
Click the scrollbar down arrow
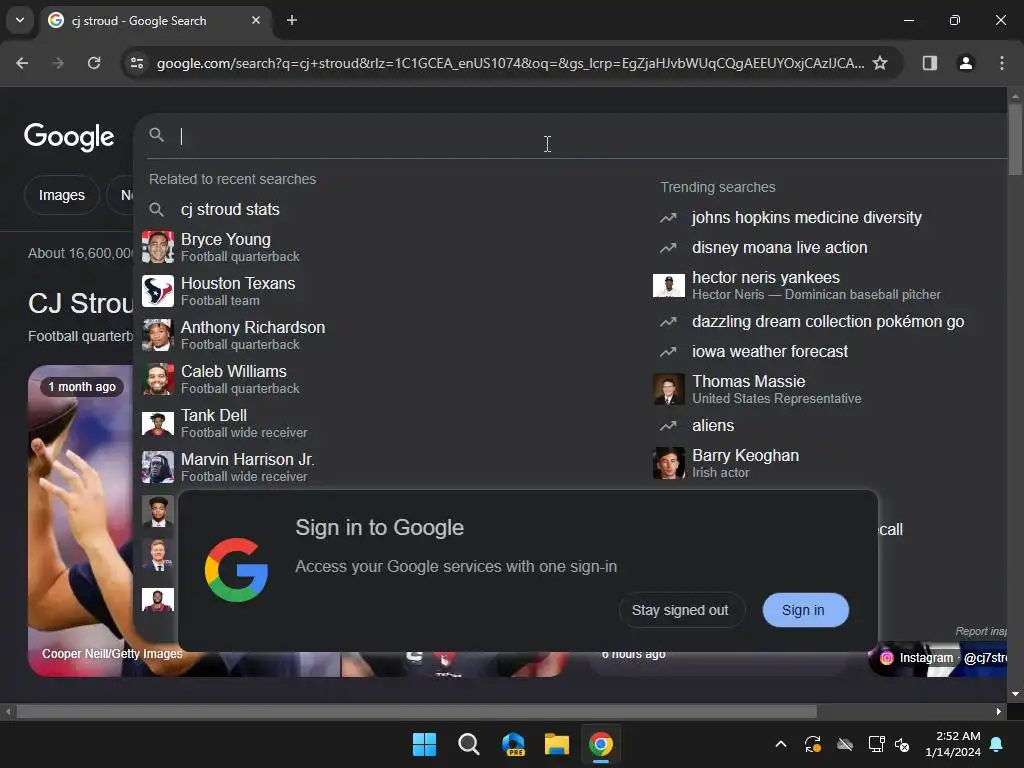click(1015, 694)
